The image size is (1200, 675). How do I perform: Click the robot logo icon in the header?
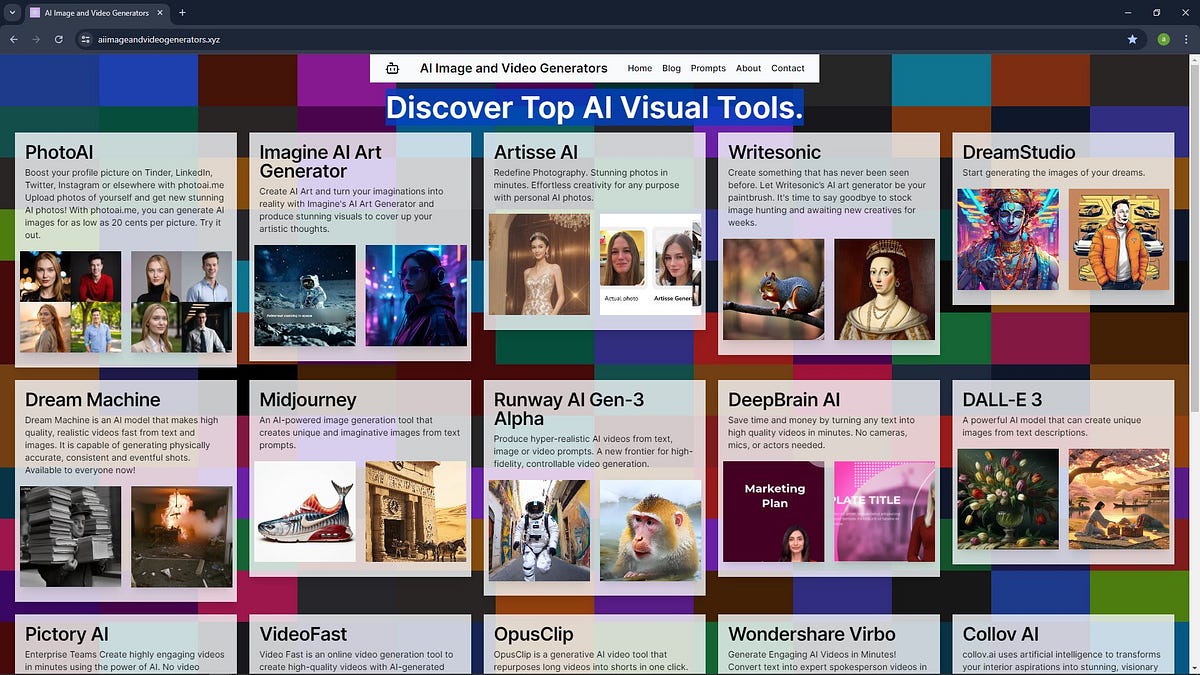pos(392,68)
